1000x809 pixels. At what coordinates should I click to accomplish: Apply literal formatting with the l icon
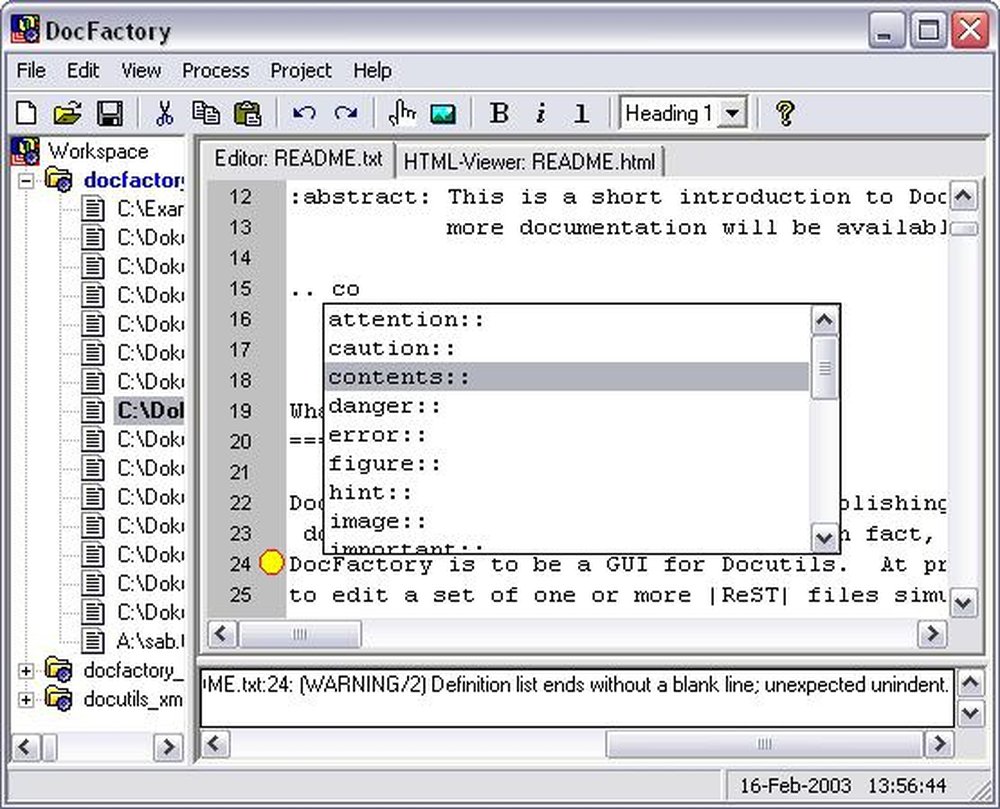(x=581, y=113)
